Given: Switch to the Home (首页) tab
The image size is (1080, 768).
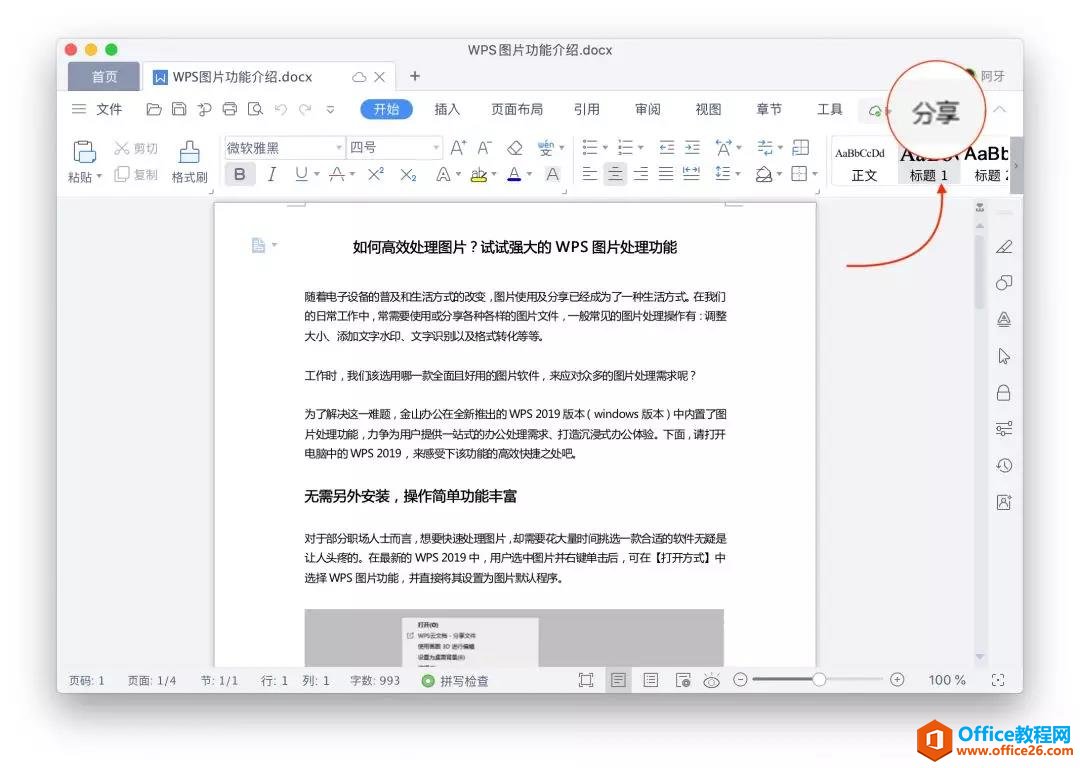Looking at the screenshot, I should tap(104, 77).
